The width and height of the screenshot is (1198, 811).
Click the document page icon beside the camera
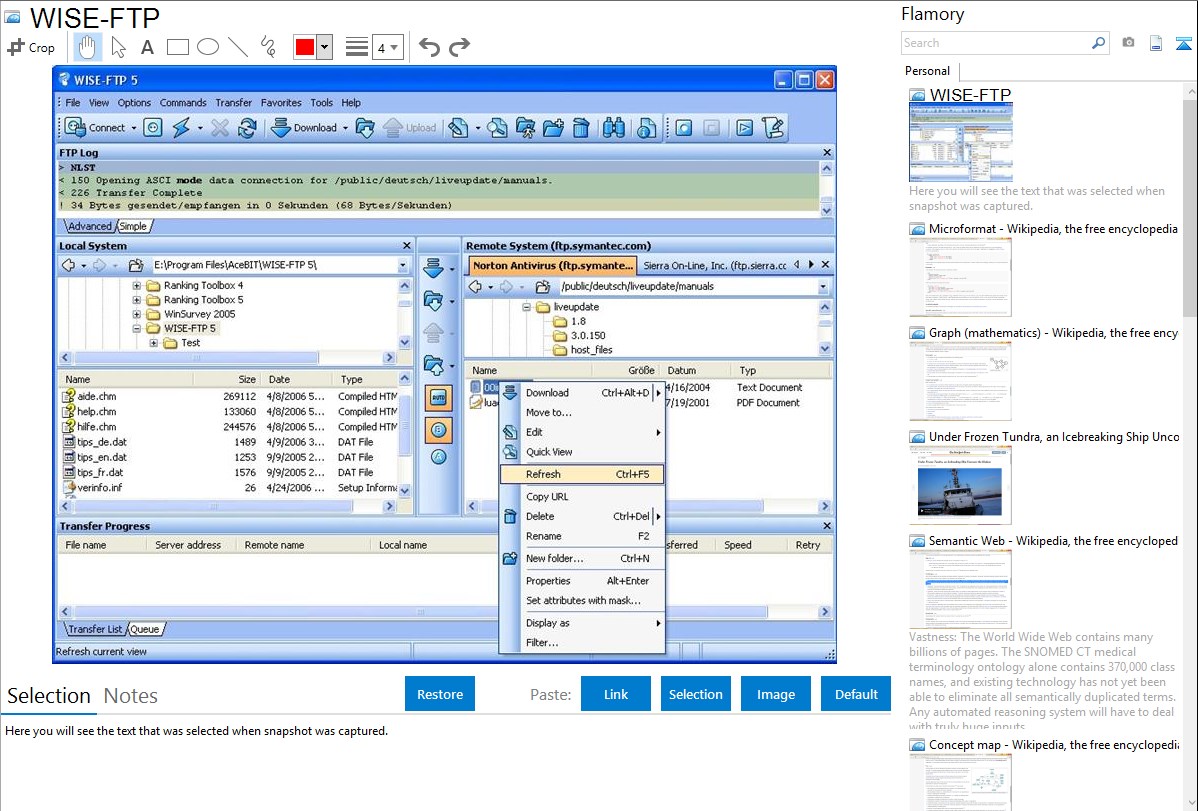(x=1156, y=43)
